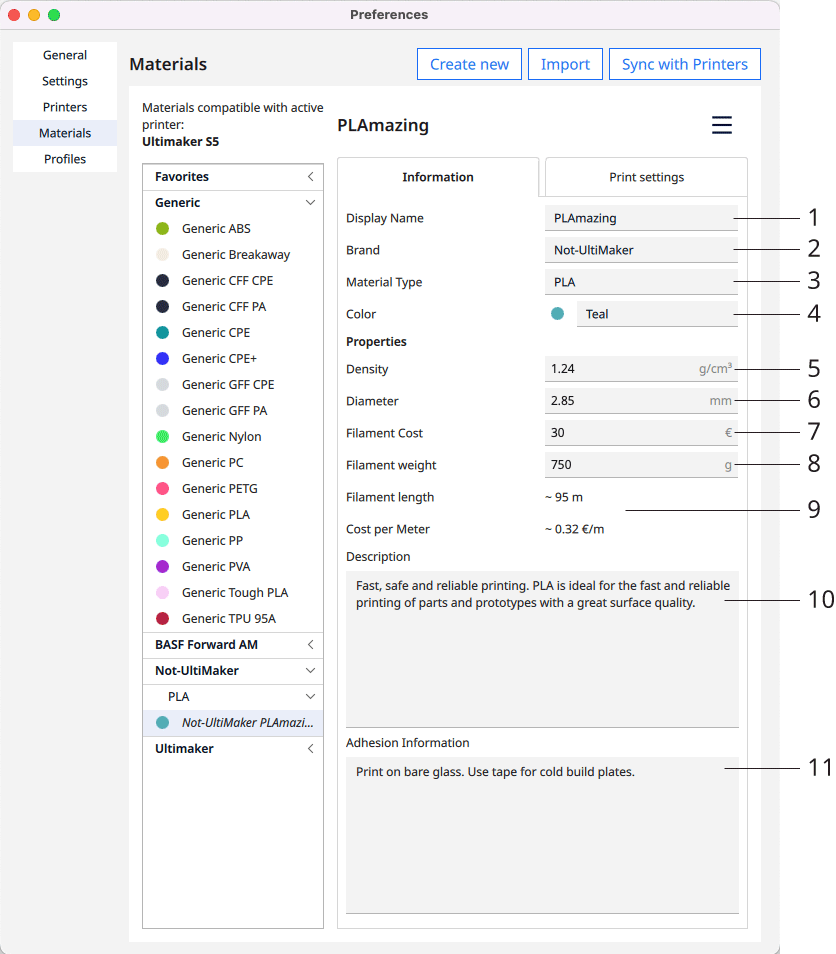Collapse the PLA subgroup under Not-UltiMaker
Viewport: 836px width, 954px height.
310,697
